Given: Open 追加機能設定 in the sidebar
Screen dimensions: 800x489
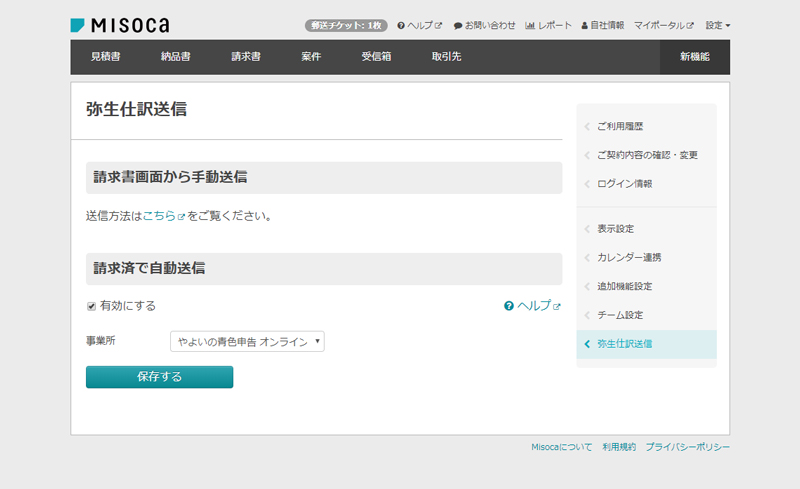Looking at the screenshot, I should tap(646, 286).
